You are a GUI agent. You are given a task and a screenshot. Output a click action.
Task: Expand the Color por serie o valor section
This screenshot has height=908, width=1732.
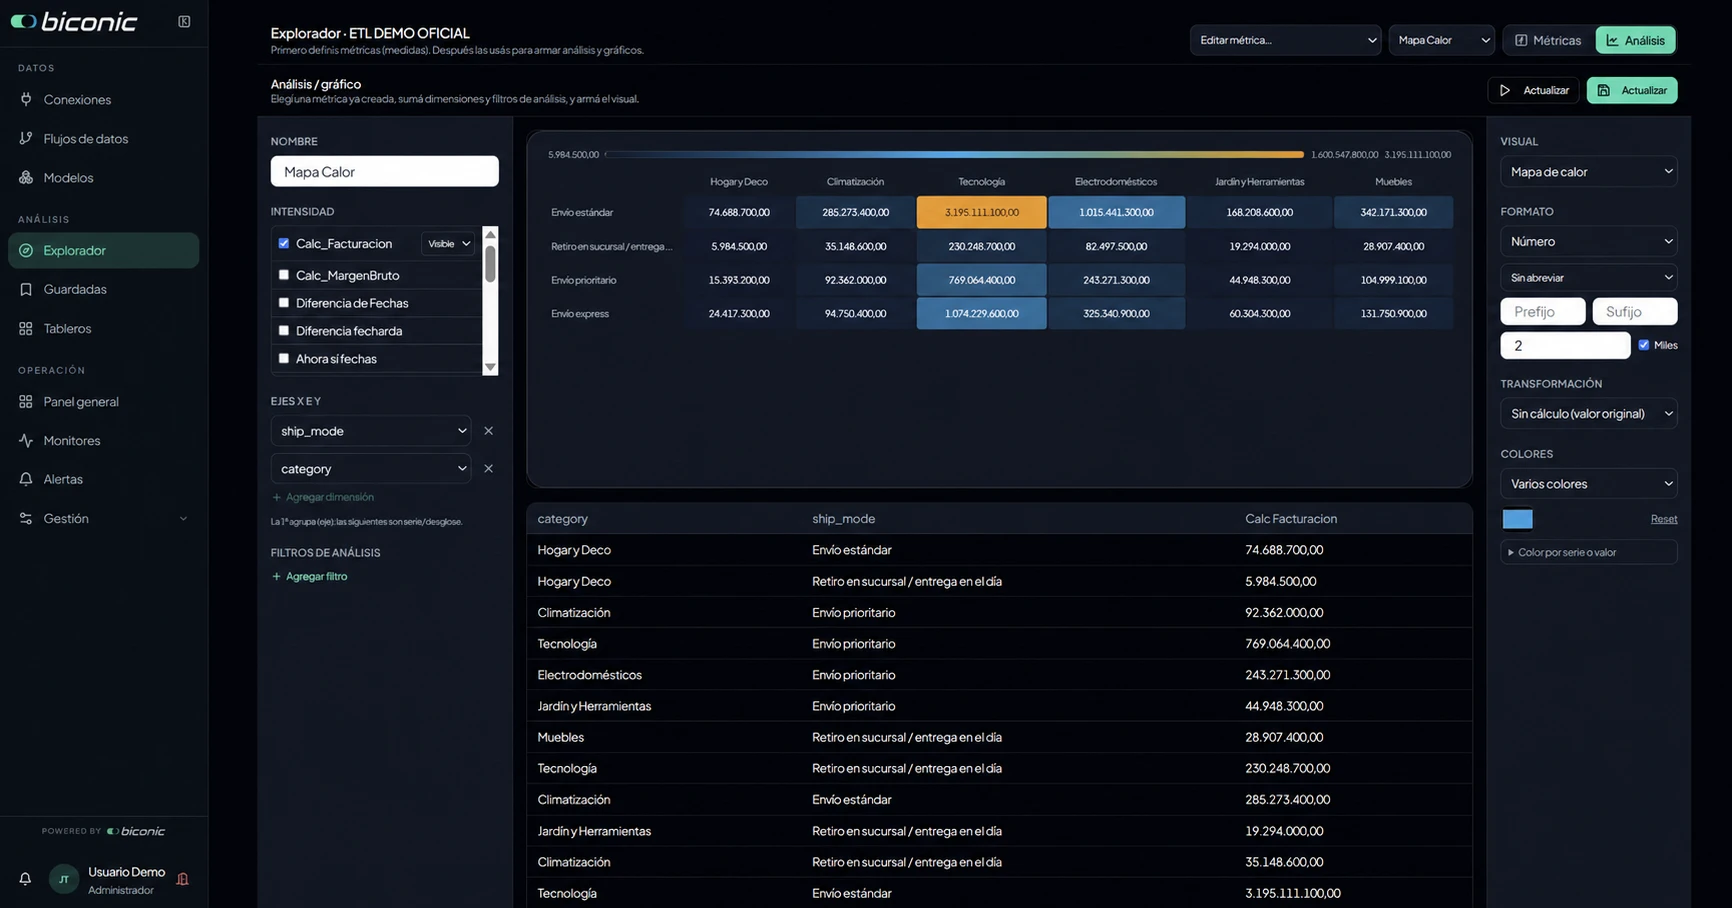coord(1588,552)
